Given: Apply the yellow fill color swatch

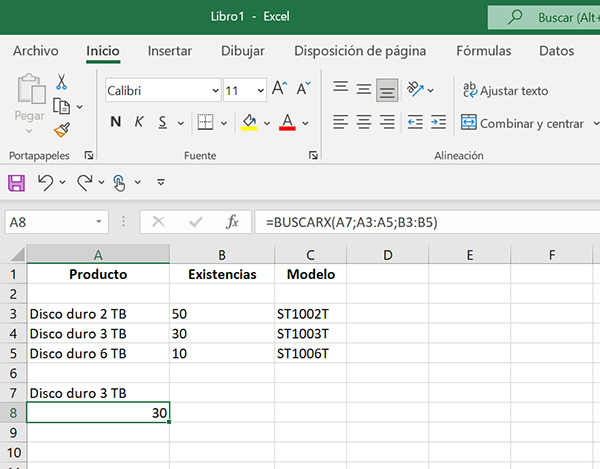Looking at the screenshot, I should coord(250,123).
